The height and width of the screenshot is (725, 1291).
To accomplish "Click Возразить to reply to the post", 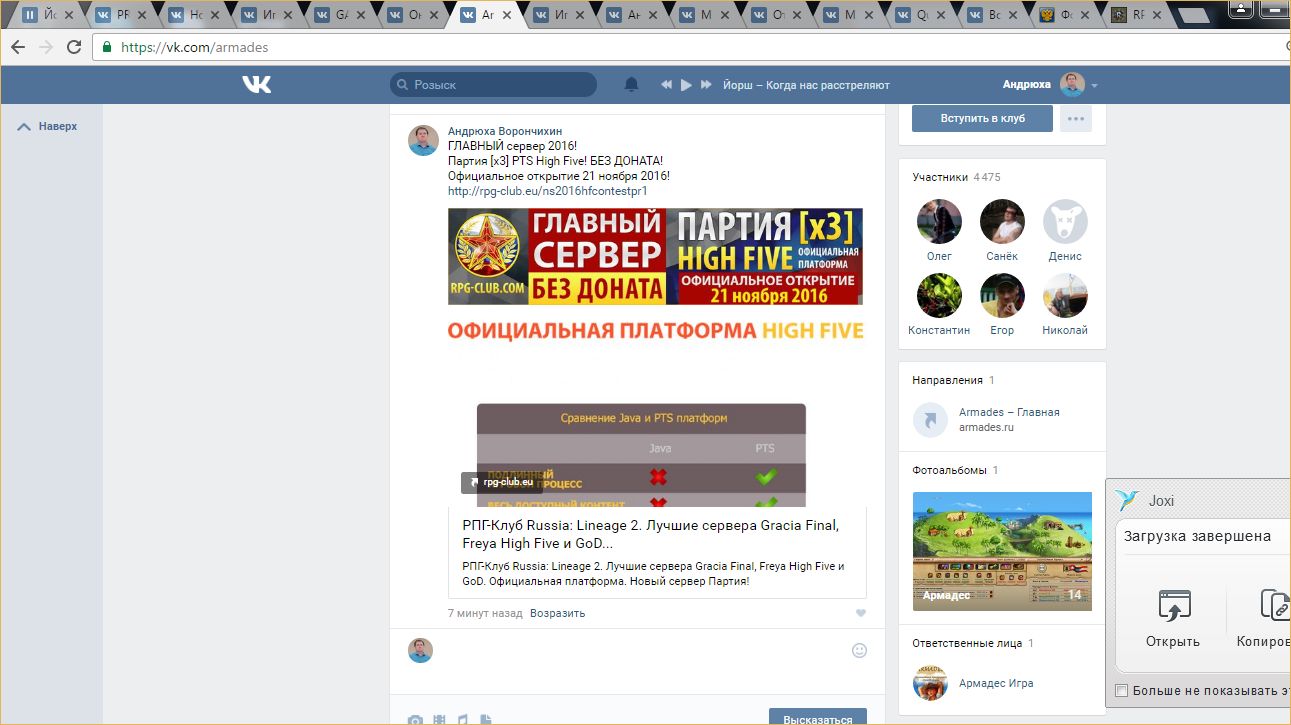I will [x=557, y=613].
